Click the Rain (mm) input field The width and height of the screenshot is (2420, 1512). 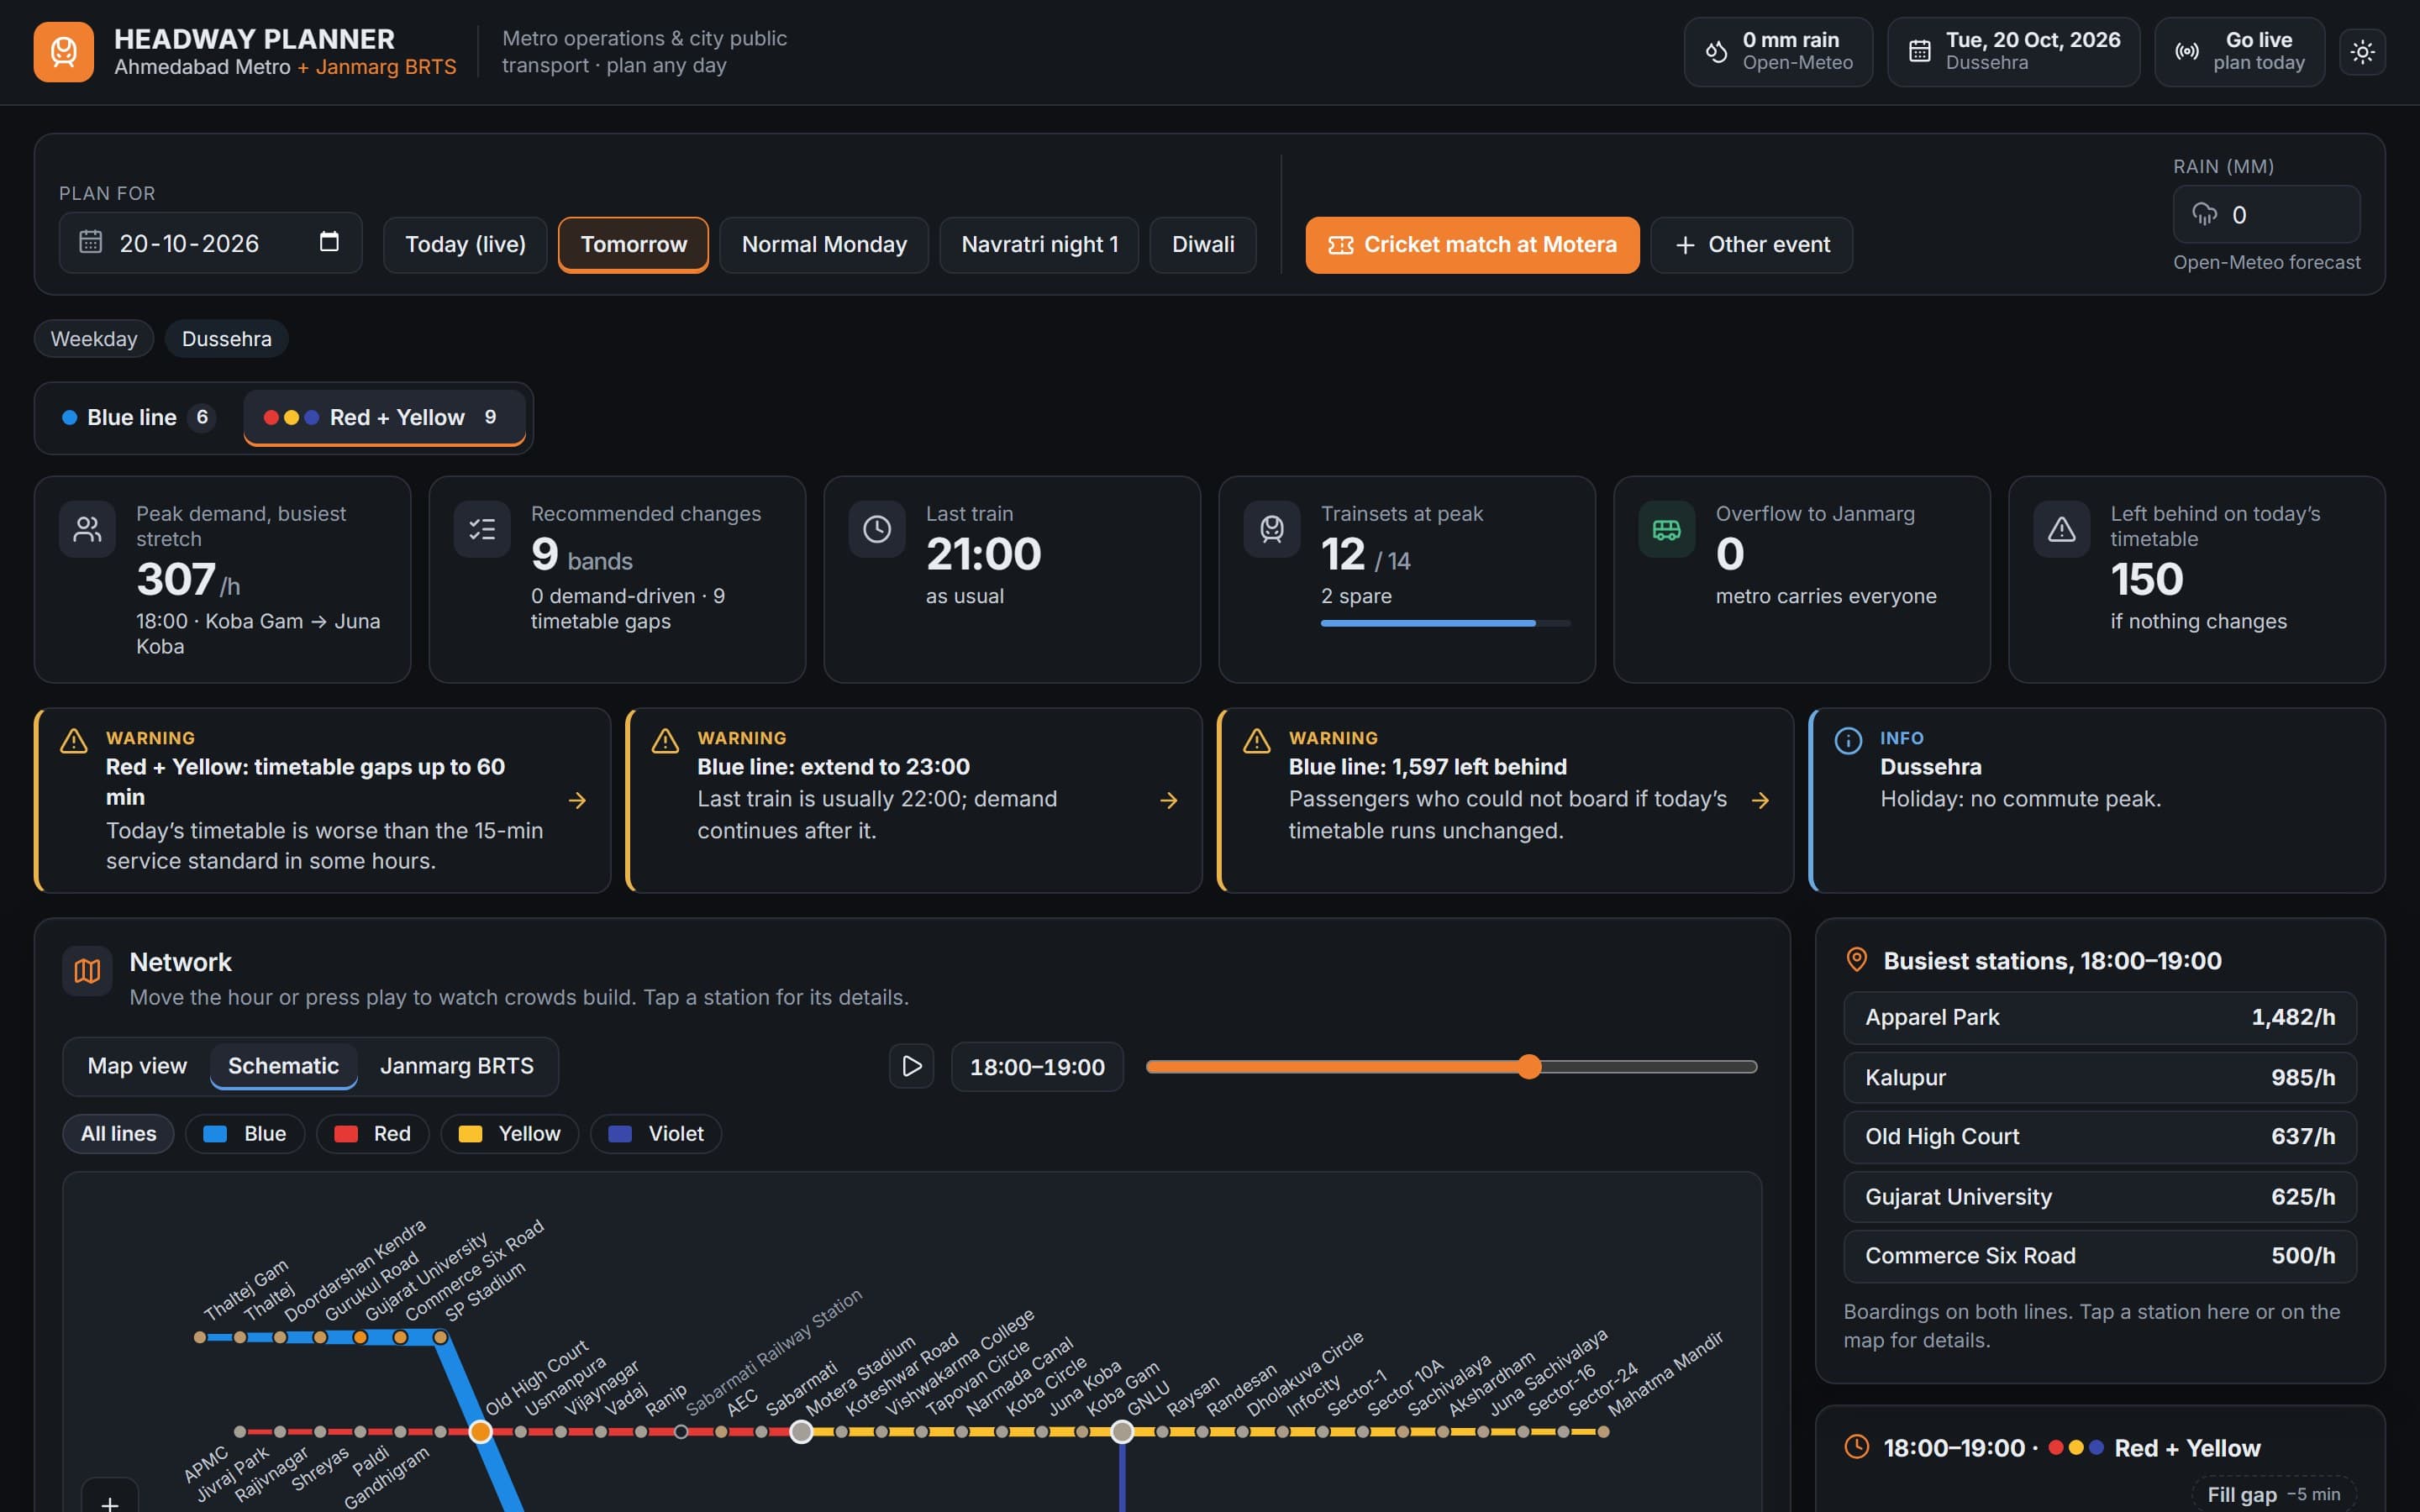click(2266, 214)
